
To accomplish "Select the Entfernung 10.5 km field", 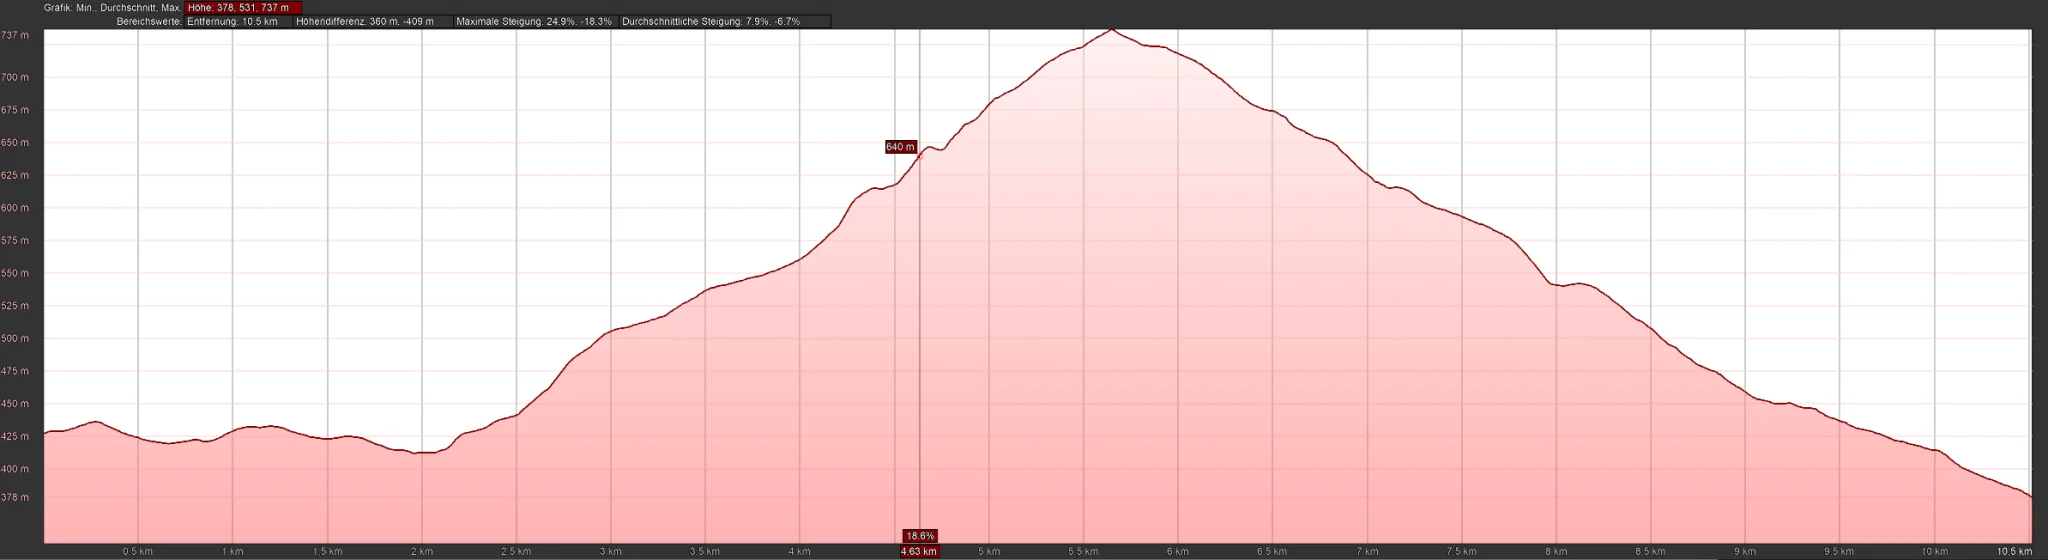I will [x=237, y=22].
